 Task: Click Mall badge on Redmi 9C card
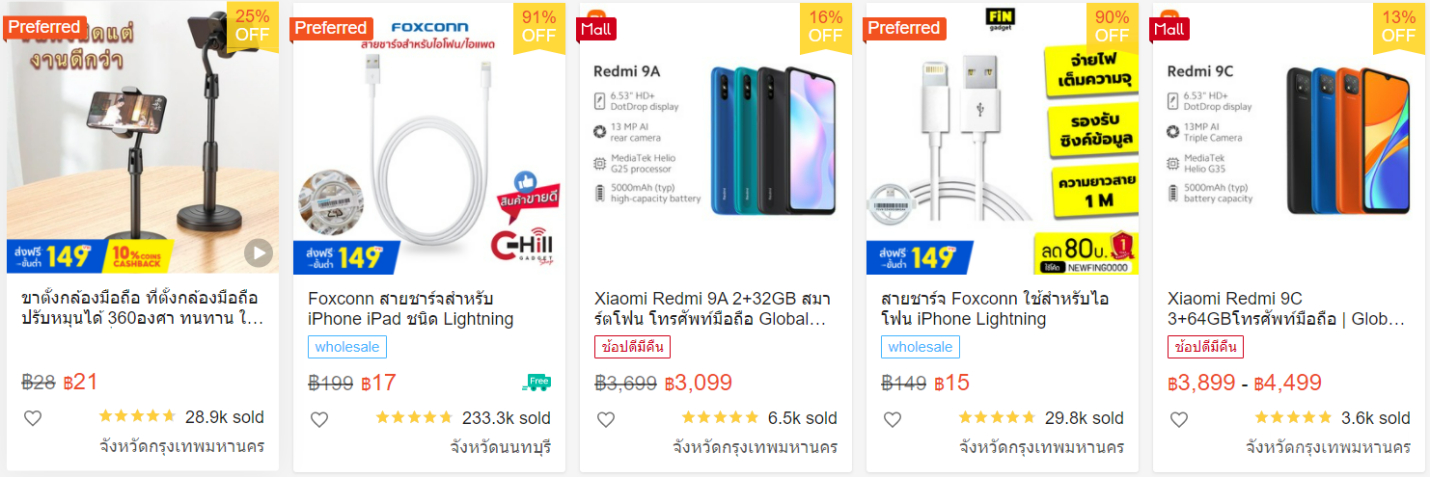point(1169,27)
